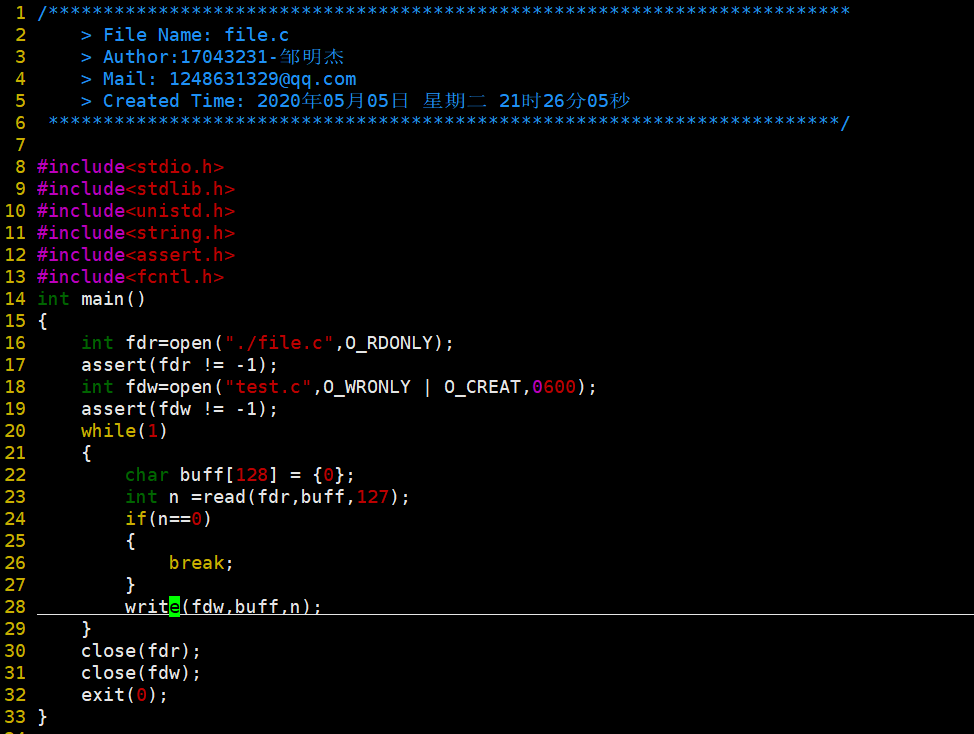Click the O_RDONLY flag in the open call
This screenshot has height=734, width=974.
(x=389, y=343)
